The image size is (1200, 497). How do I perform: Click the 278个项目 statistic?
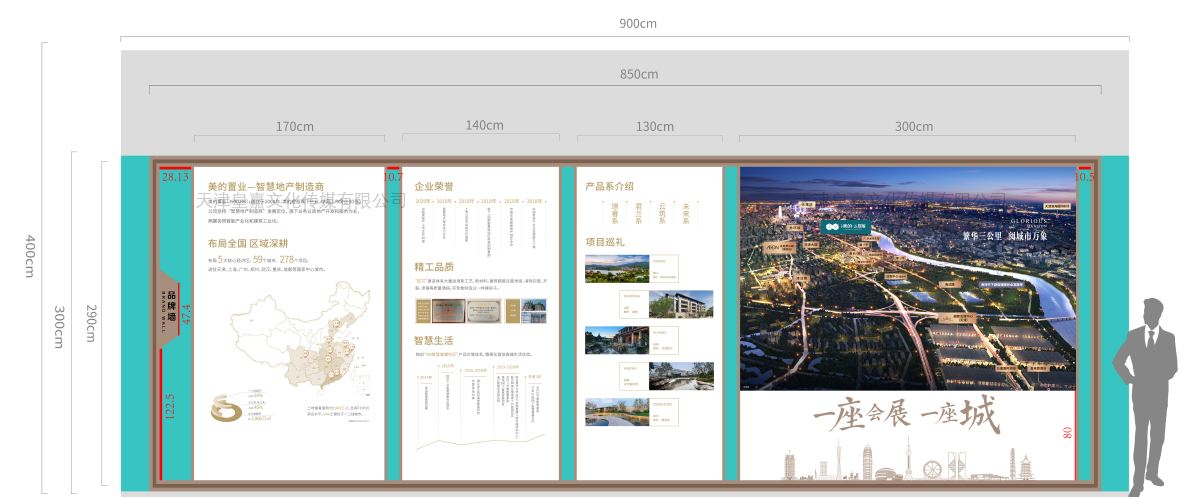[x=295, y=259]
